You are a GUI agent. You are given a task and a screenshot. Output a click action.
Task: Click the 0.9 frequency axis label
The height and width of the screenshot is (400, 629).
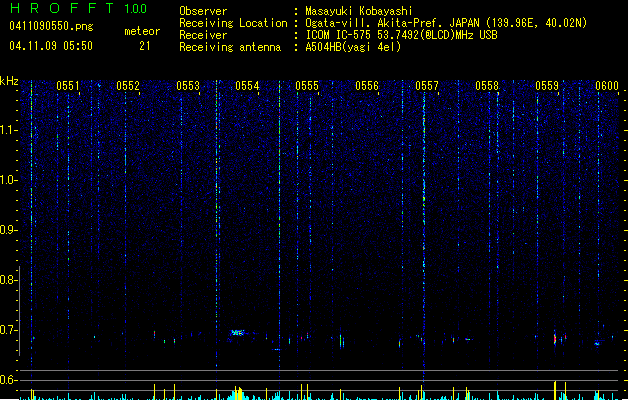click(8, 230)
